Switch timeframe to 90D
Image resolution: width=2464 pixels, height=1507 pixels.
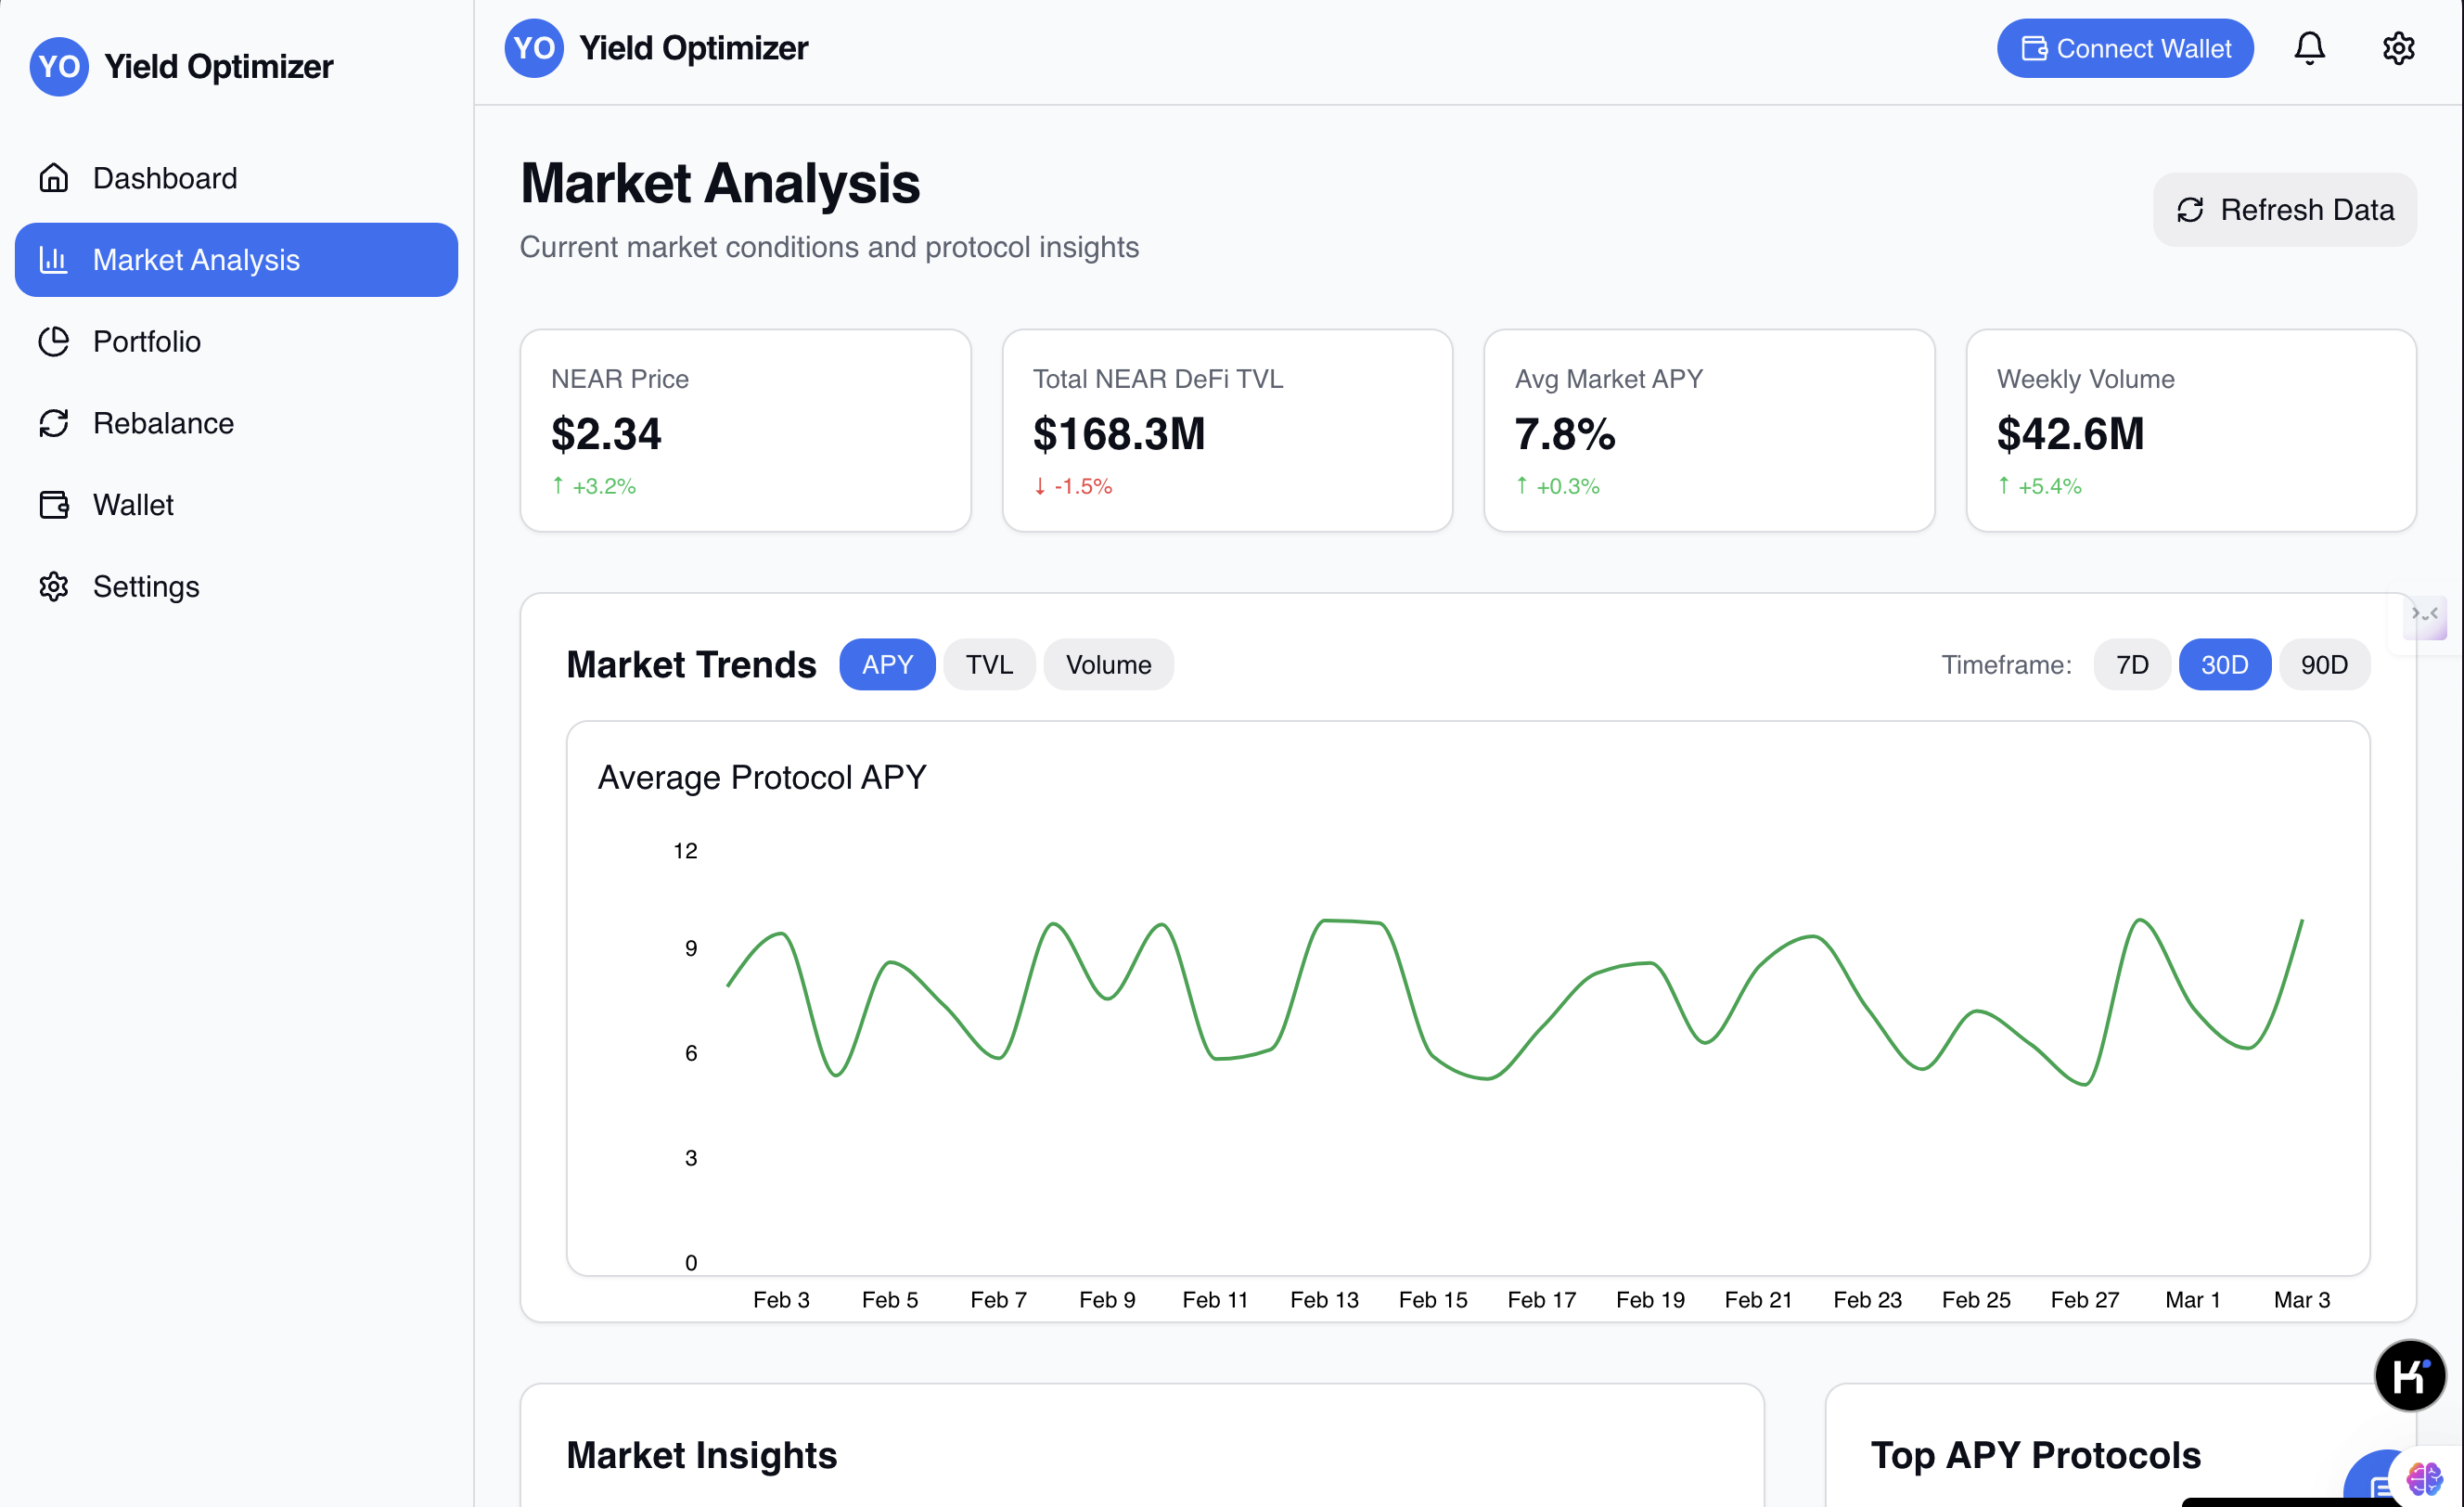point(2323,665)
